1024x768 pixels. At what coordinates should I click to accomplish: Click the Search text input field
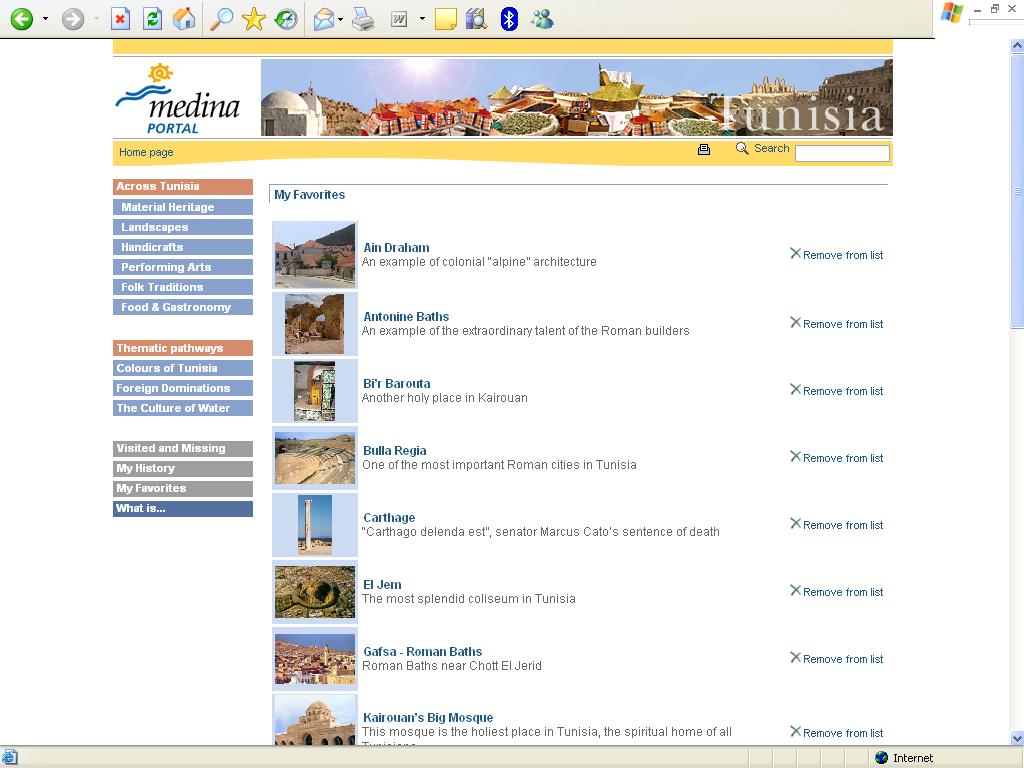coord(842,153)
